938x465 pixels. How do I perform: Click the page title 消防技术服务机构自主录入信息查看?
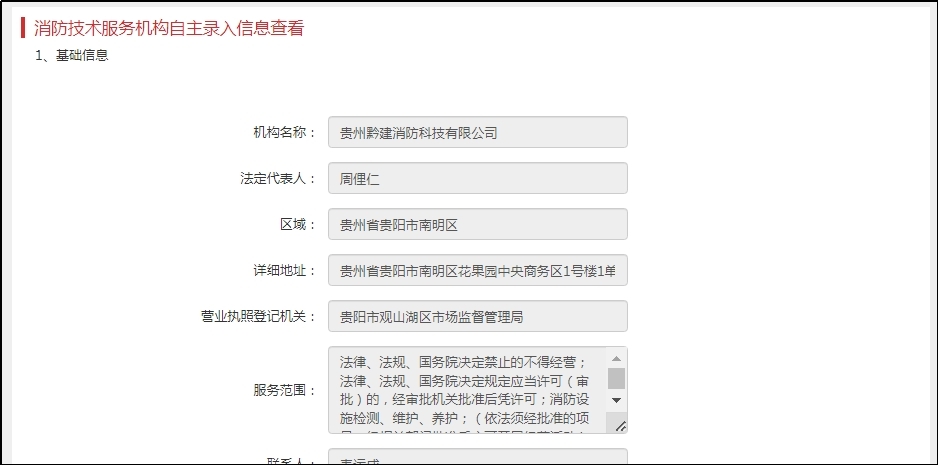click(169, 28)
